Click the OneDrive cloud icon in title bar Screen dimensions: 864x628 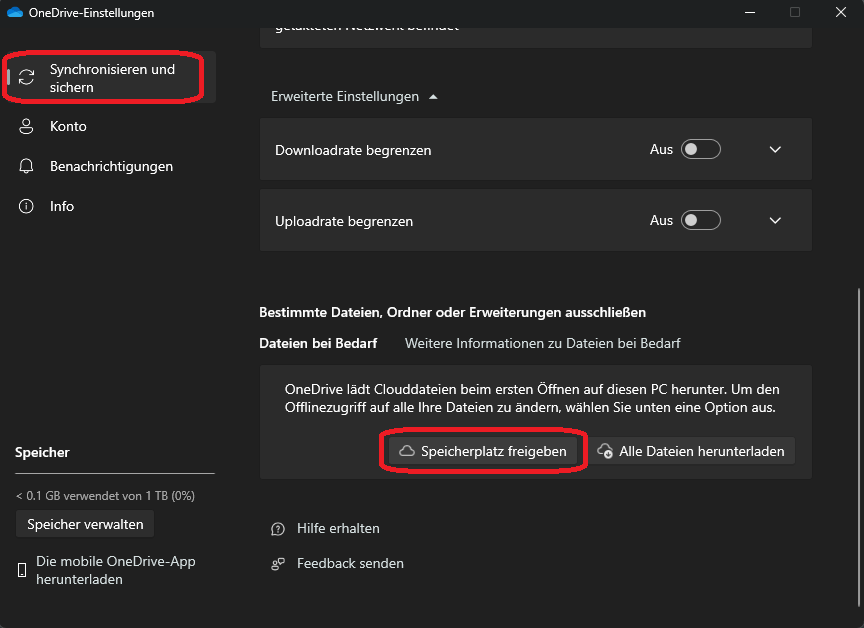click(15, 12)
